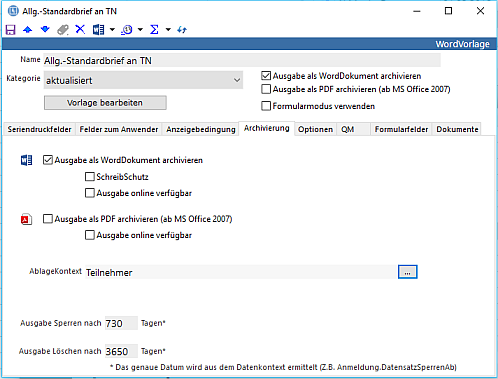Switch to 'Felder zum Anwender' tab
Image resolution: width=498 pixels, height=379 pixels.
point(119,129)
